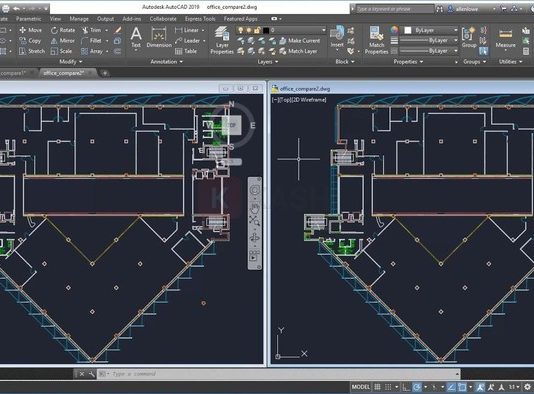Select the Scale tool
The image size is (534, 394).
click(61, 51)
